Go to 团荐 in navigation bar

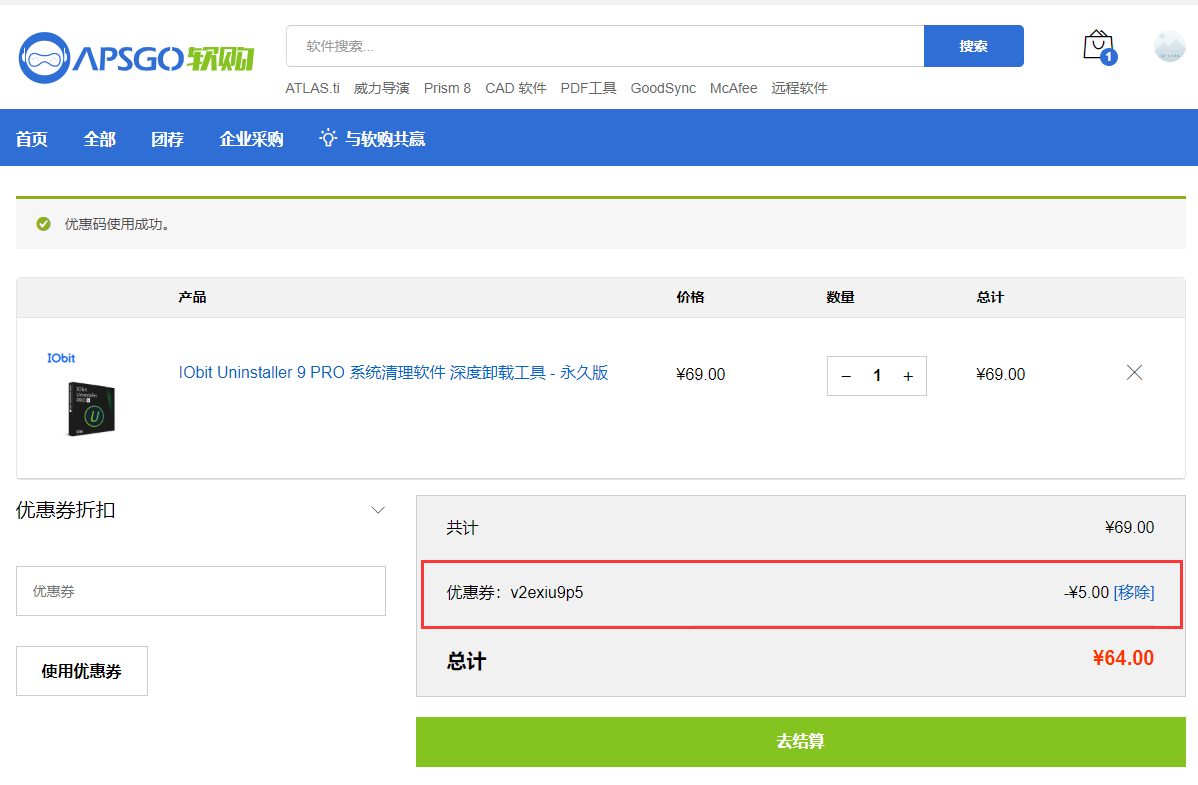(167, 139)
